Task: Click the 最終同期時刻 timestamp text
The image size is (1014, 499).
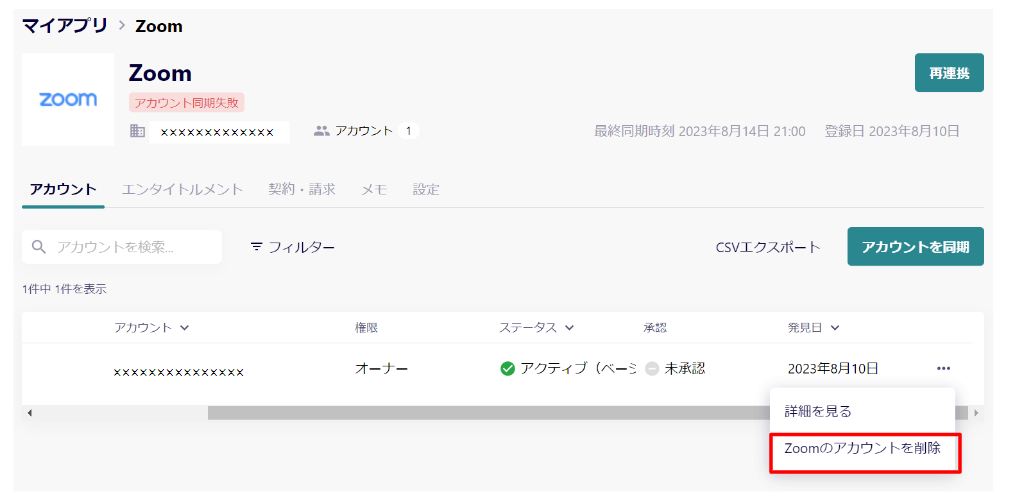Action: (700, 131)
